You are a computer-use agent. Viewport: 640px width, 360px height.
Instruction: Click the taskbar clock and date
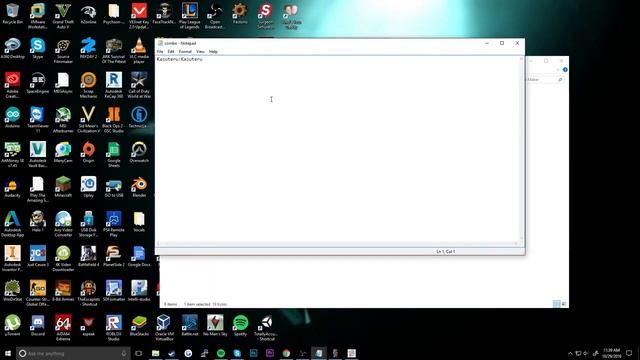(x=611, y=353)
